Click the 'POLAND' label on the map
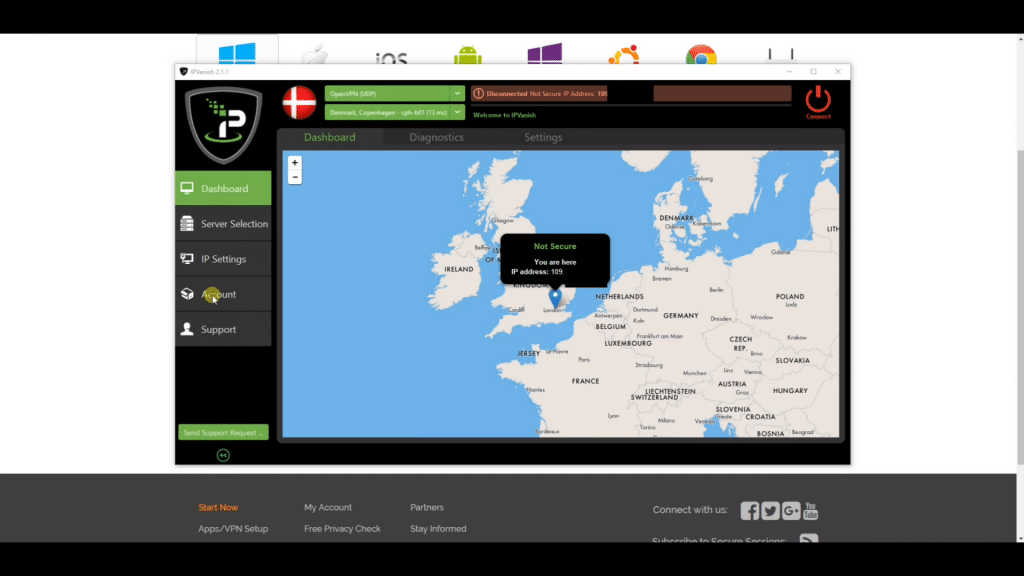This screenshot has width=1024, height=576. [790, 296]
